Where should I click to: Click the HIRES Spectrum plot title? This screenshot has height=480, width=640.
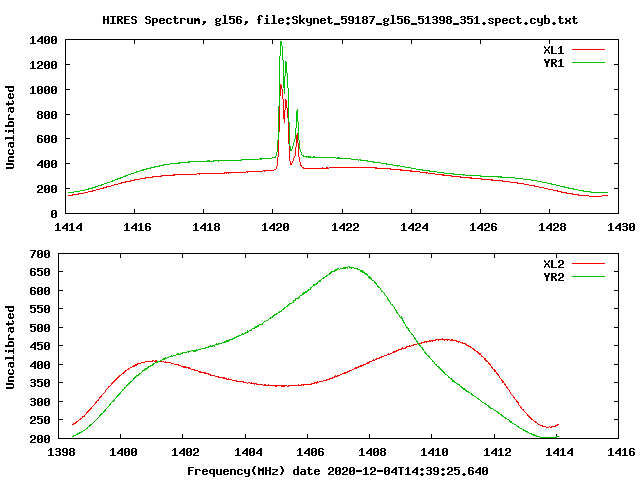340,20
